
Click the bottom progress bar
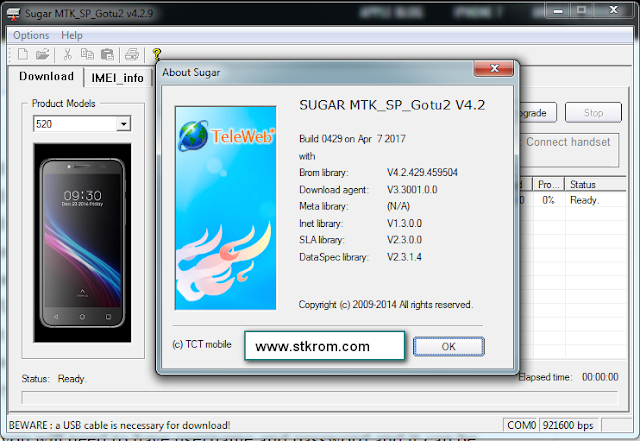320,397
